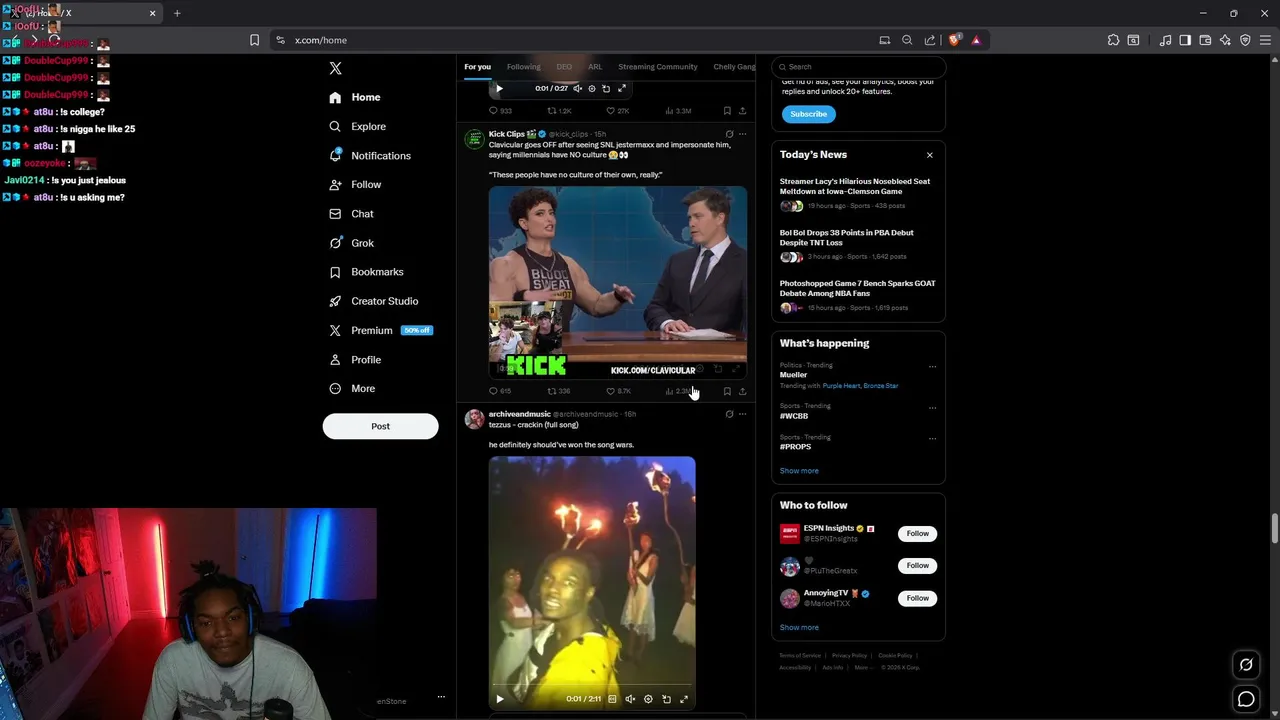This screenshot has height=720, width=1280.
Task: Open Premium in the sidebar
Action: (379, 330)
